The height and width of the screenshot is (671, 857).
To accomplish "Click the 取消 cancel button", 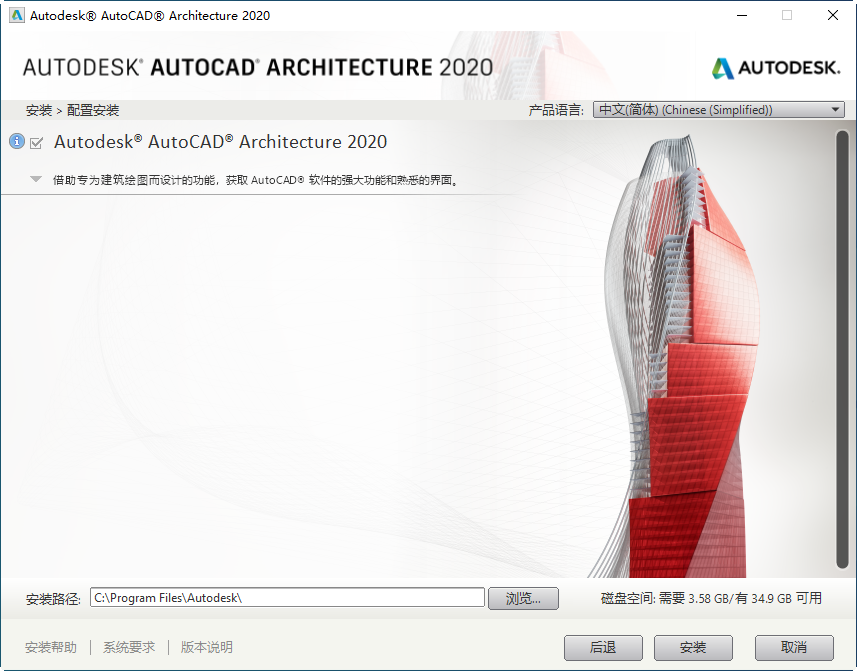I will pyautogui.click(x=794, y=648).
